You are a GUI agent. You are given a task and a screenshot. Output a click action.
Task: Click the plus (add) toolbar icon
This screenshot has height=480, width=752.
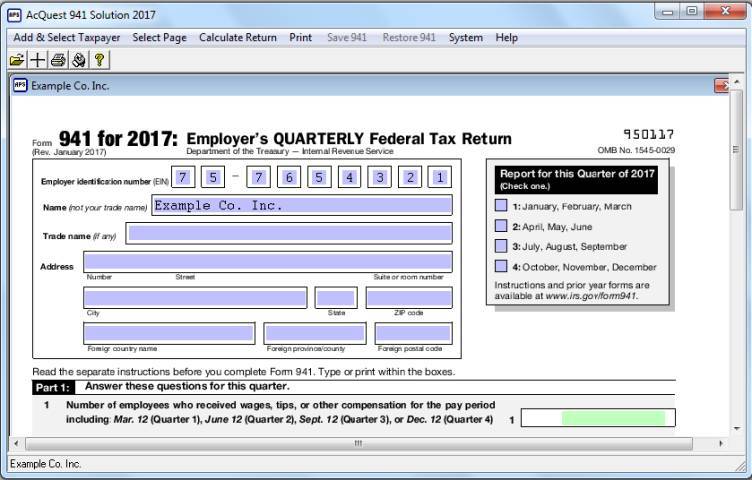point(37,60)
